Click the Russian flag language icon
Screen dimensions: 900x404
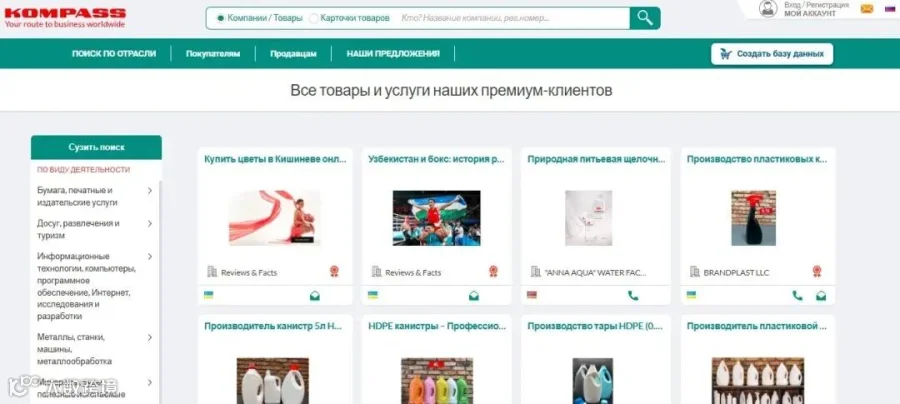890,8
